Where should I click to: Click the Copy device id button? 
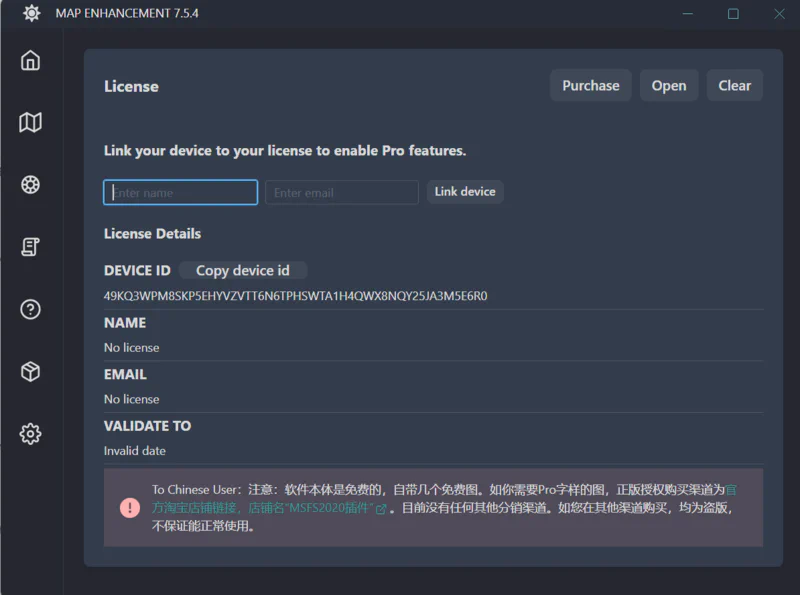coord(242,270)
